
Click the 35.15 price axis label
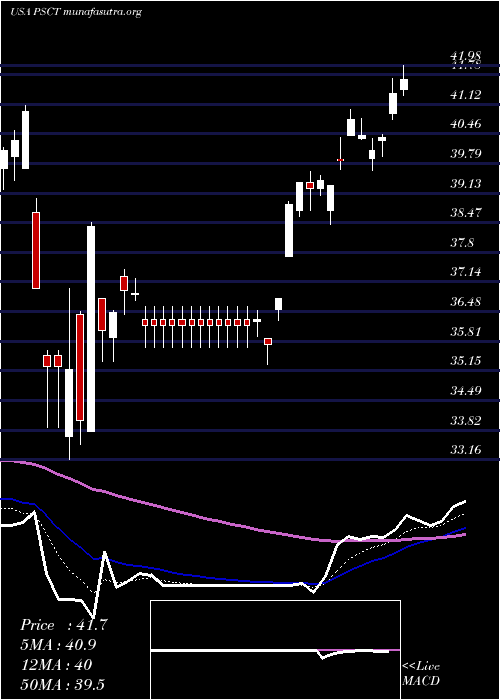(466, 361)
